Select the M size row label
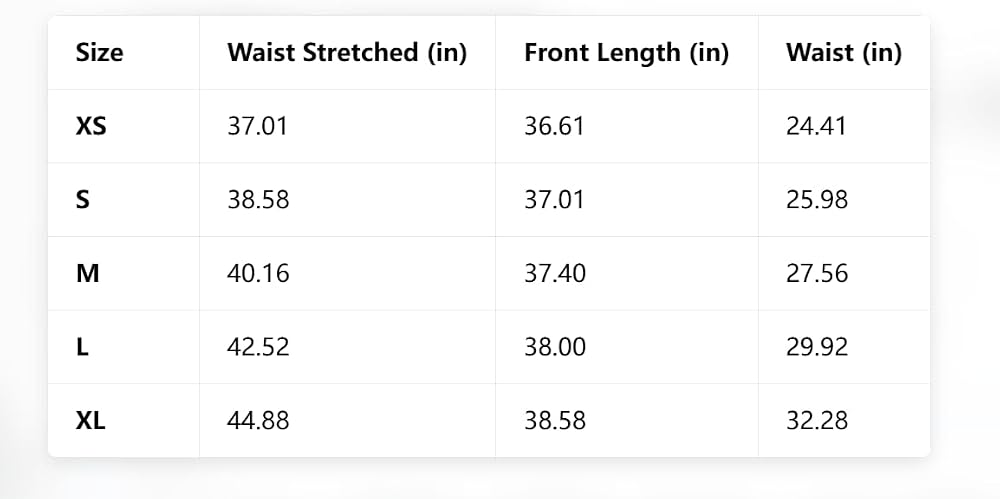This screenshot has width=1000, height=499. tap(87, 274)
